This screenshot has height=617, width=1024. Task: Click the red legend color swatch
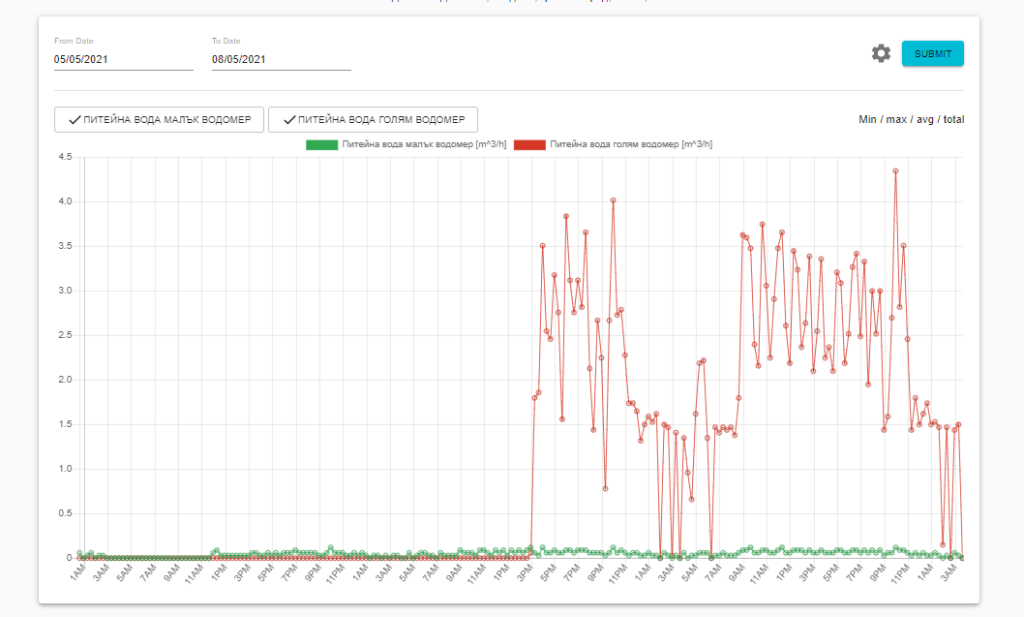529,145
